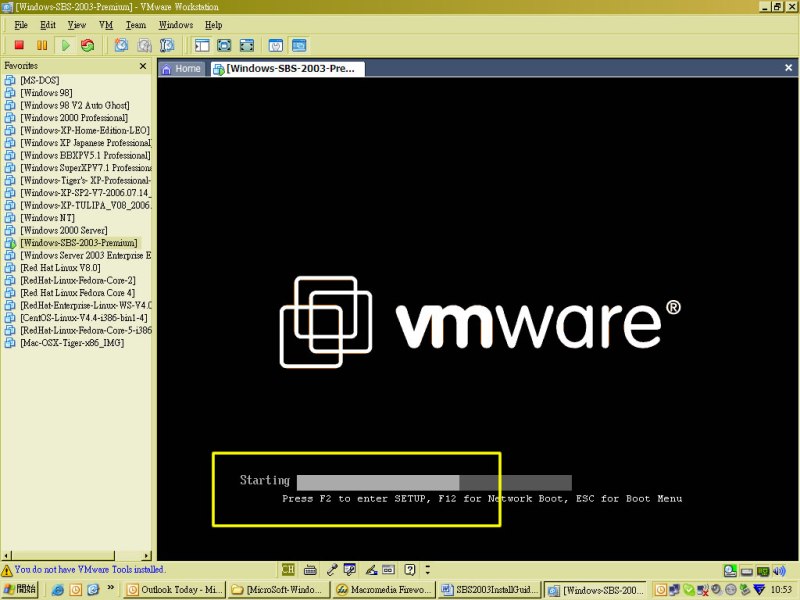Click the green checkmark tray icon
800x600 pixels.
(x=688, y=590)
